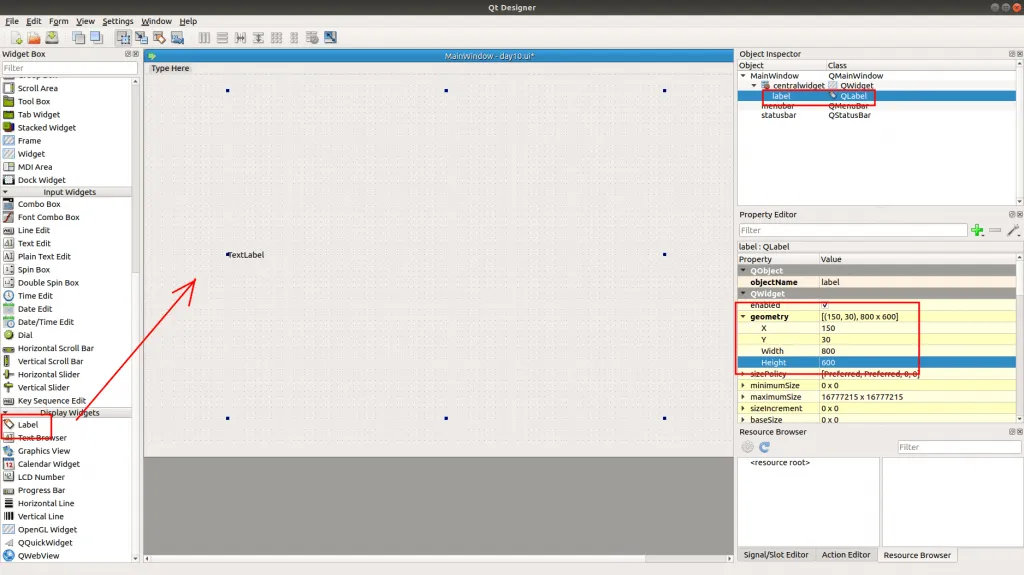Collapse the geometry property group
The width and height of the screenshot is (1024, 575).
743,317
